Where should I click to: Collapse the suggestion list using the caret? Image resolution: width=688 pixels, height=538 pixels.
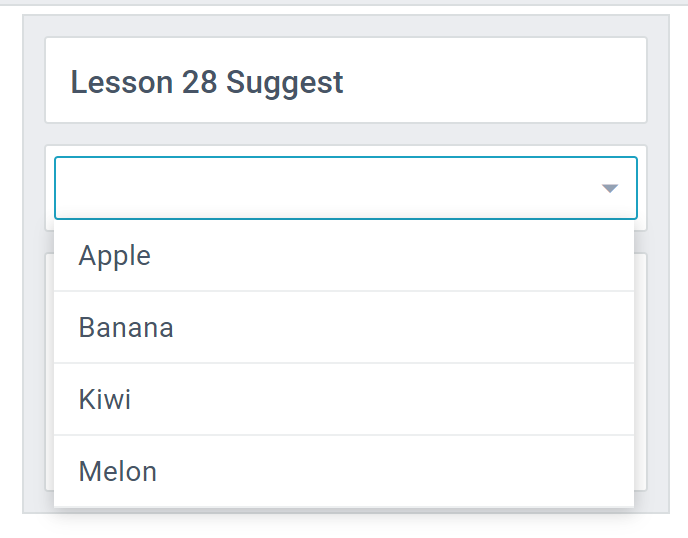(610, 188)
